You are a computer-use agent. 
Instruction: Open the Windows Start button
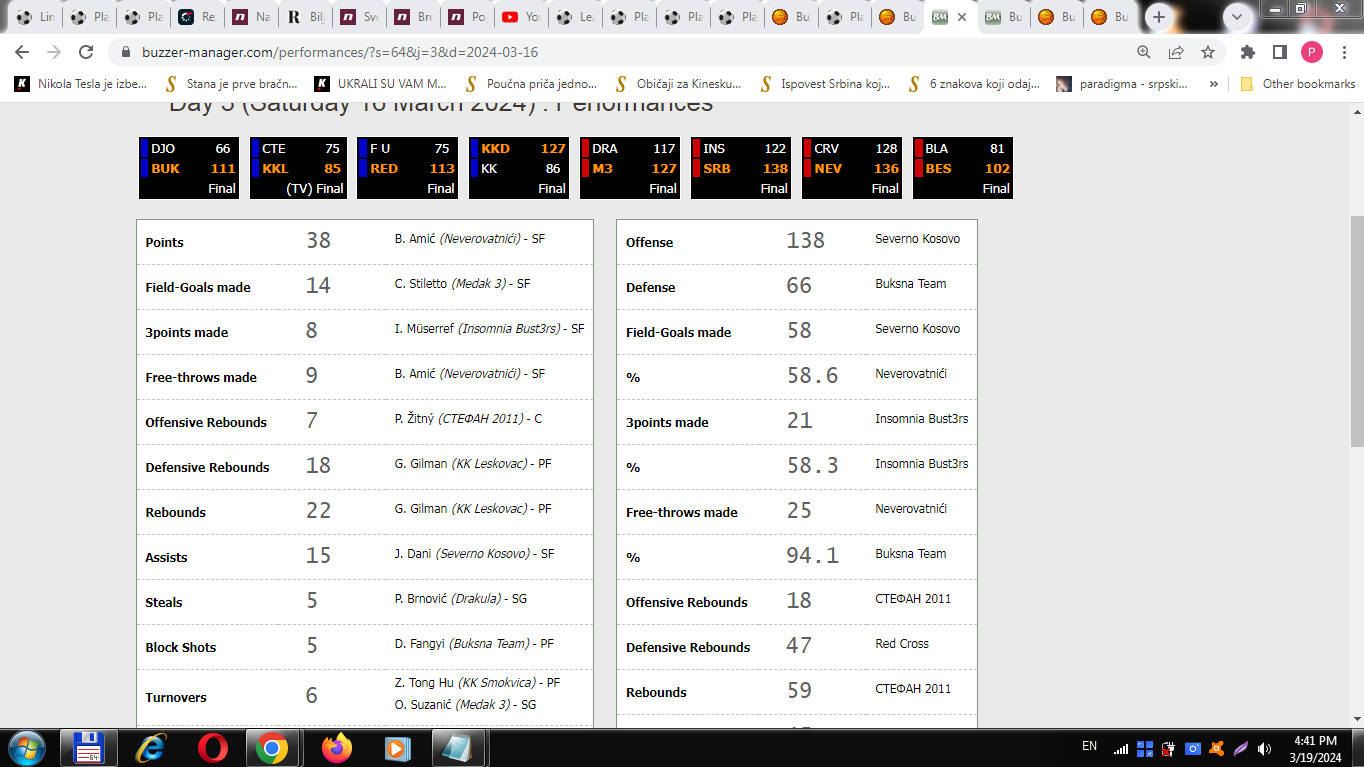pyautogui.click(x=26, y=748)
